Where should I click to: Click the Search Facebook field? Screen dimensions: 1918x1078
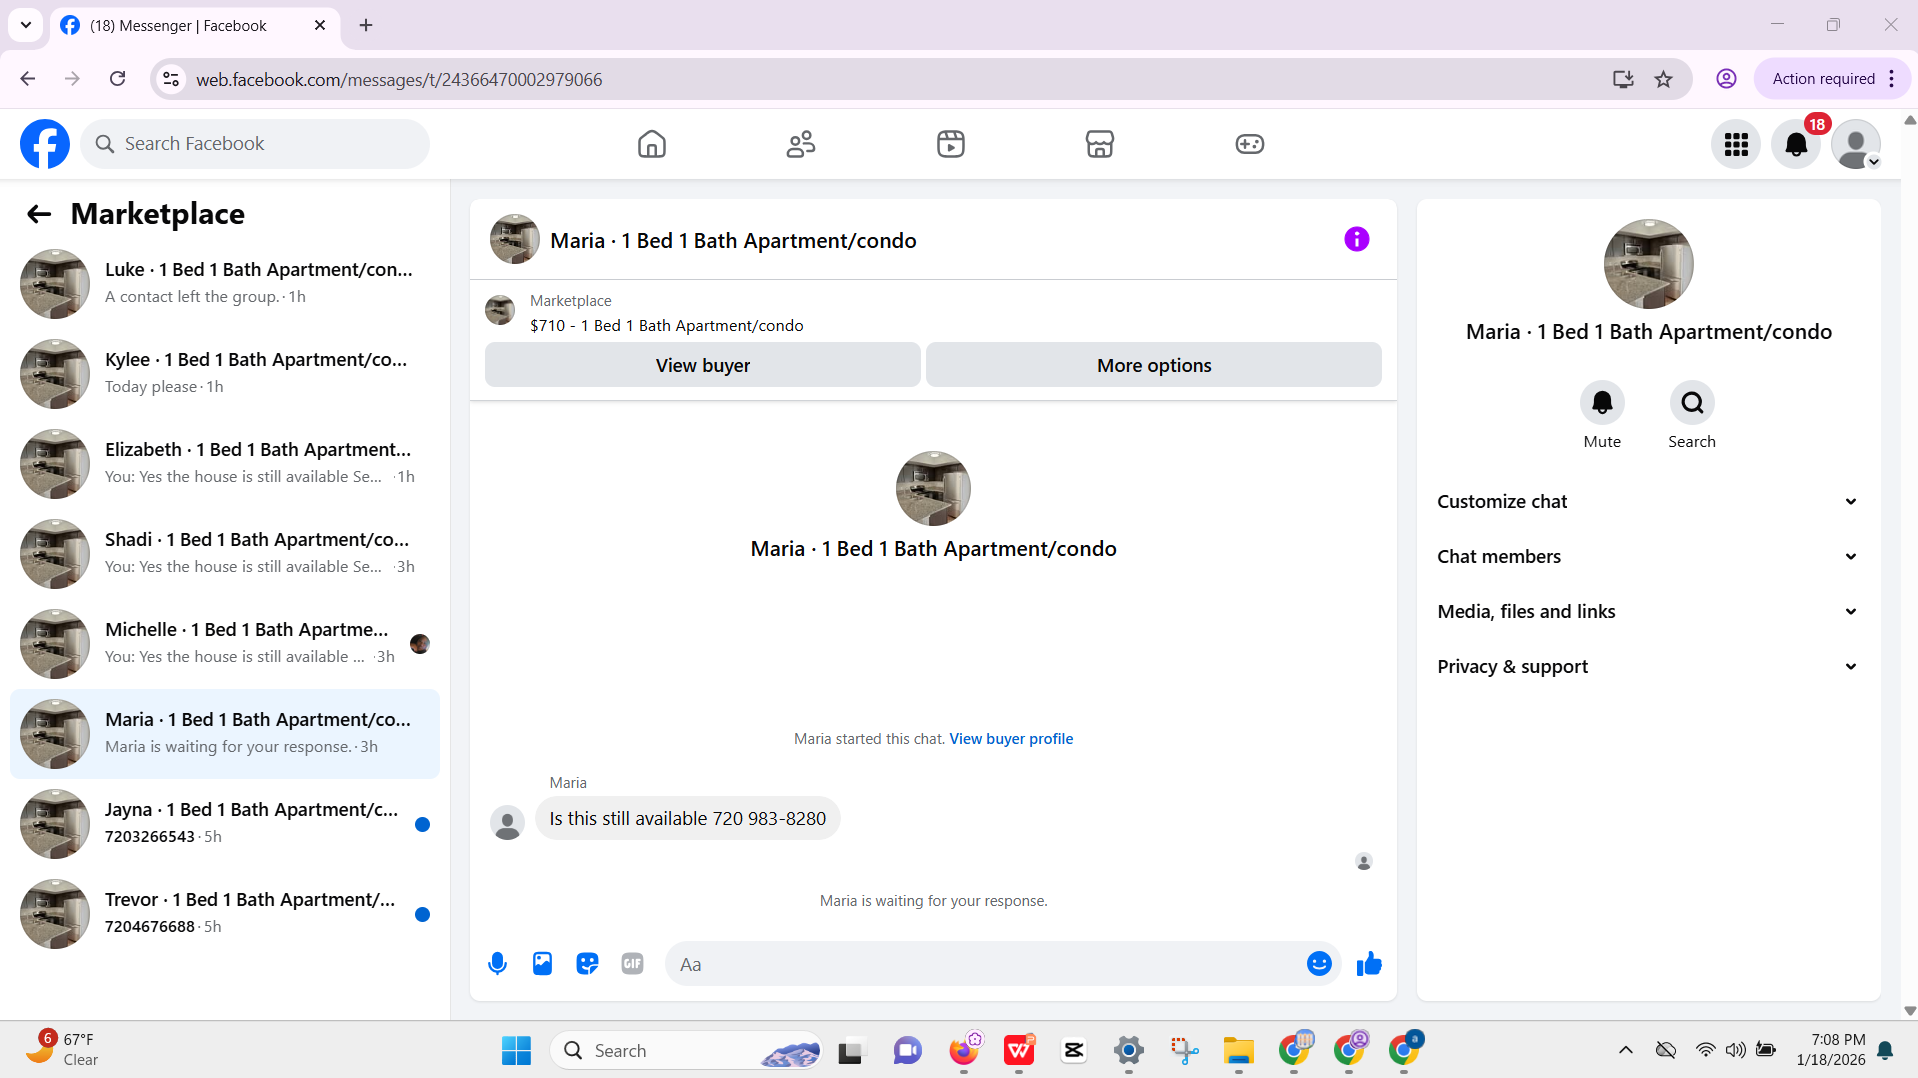click(x=255, y=144)
